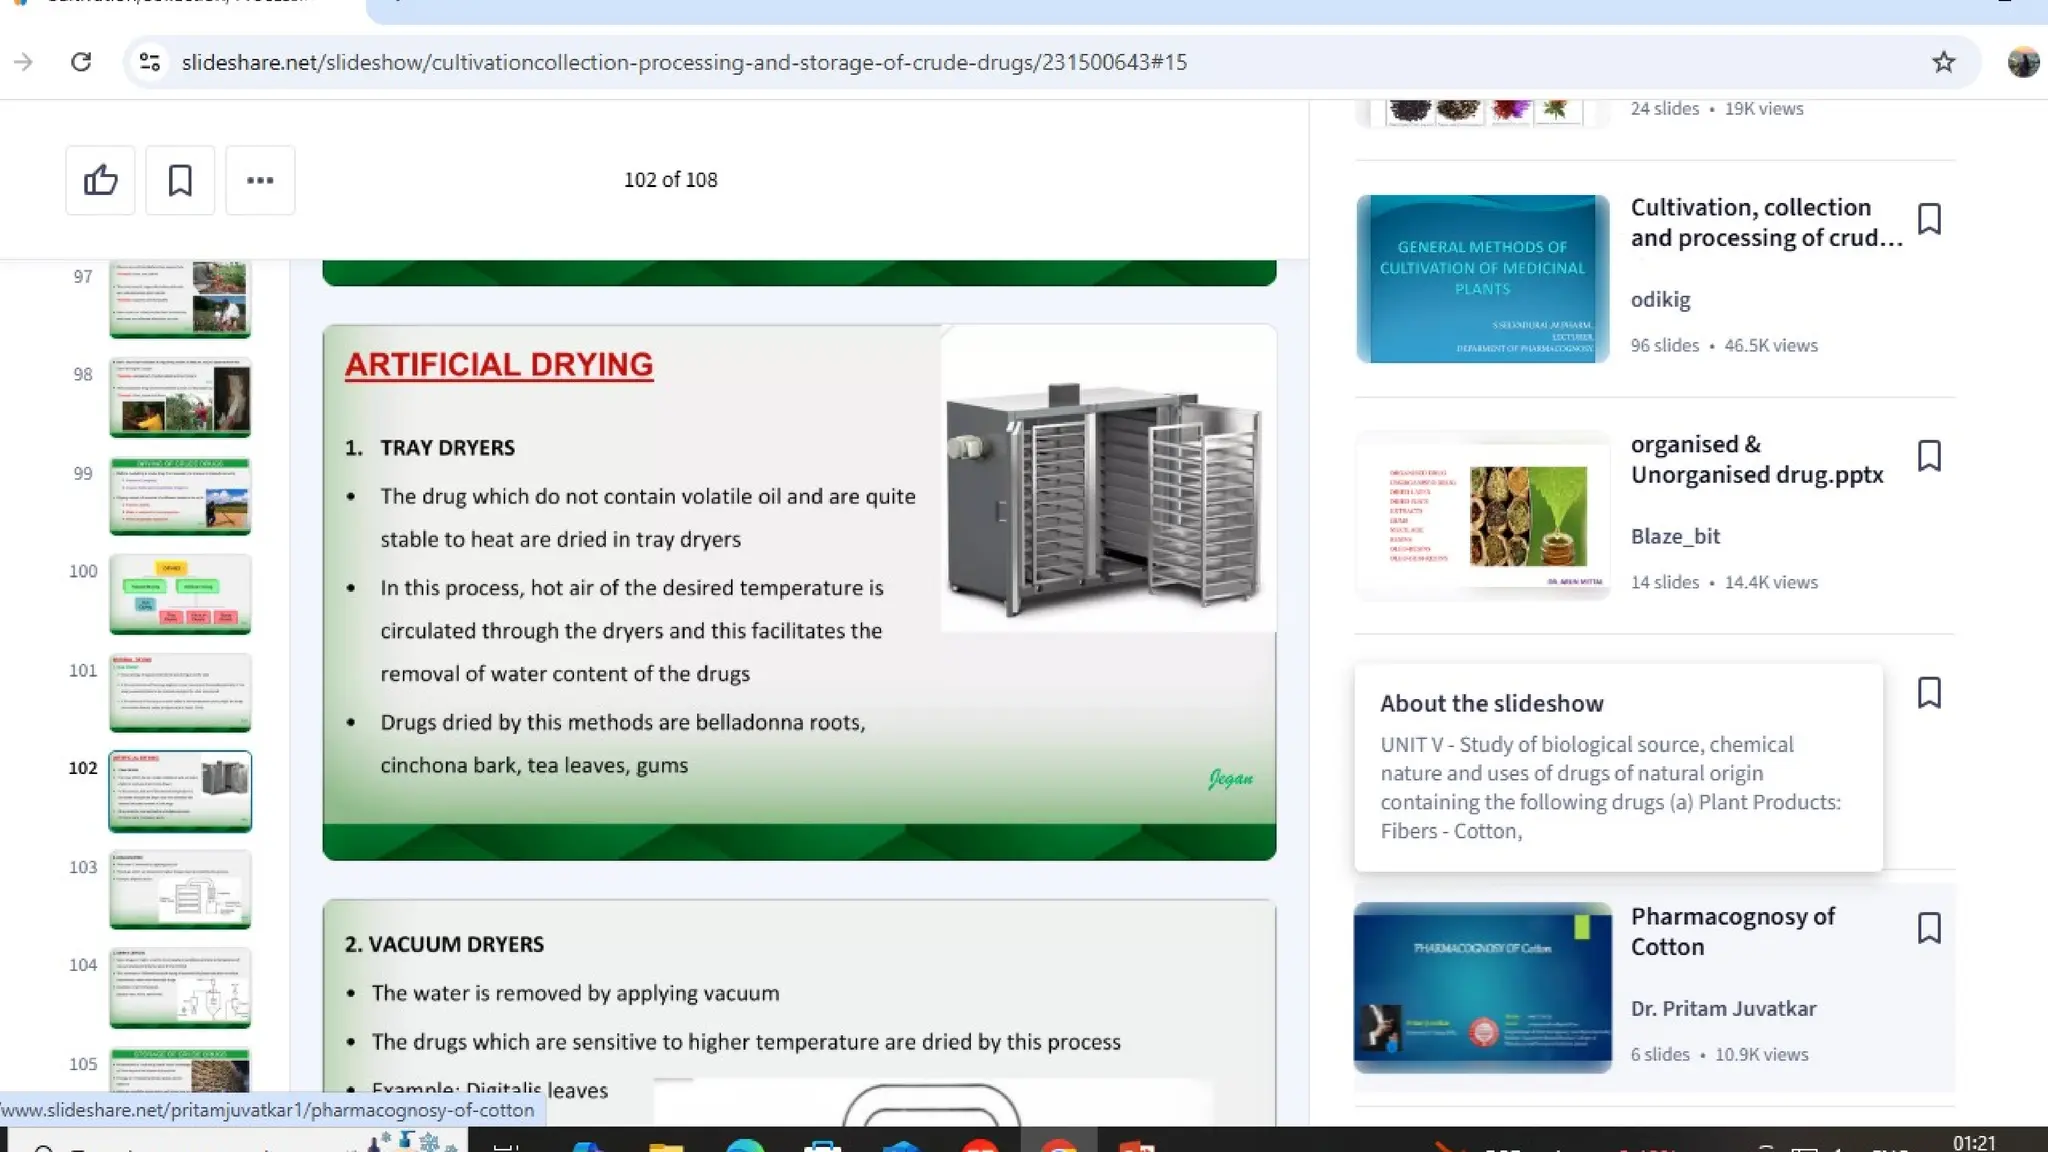Open slide 98 thumbnail in sidebar
The width and height of the screenshot is (2048, 1152).
click(180, 397)
